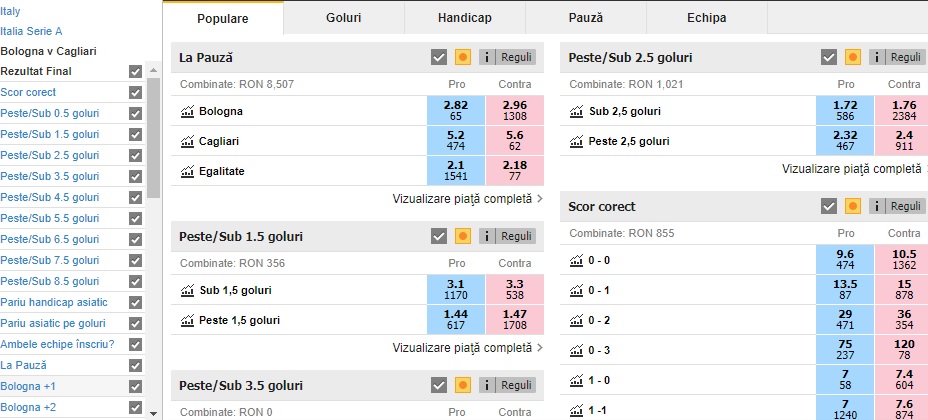Click the orange dot icon in La Pauză header
Viewport: 928px width, 420px height.
point(463,57)
